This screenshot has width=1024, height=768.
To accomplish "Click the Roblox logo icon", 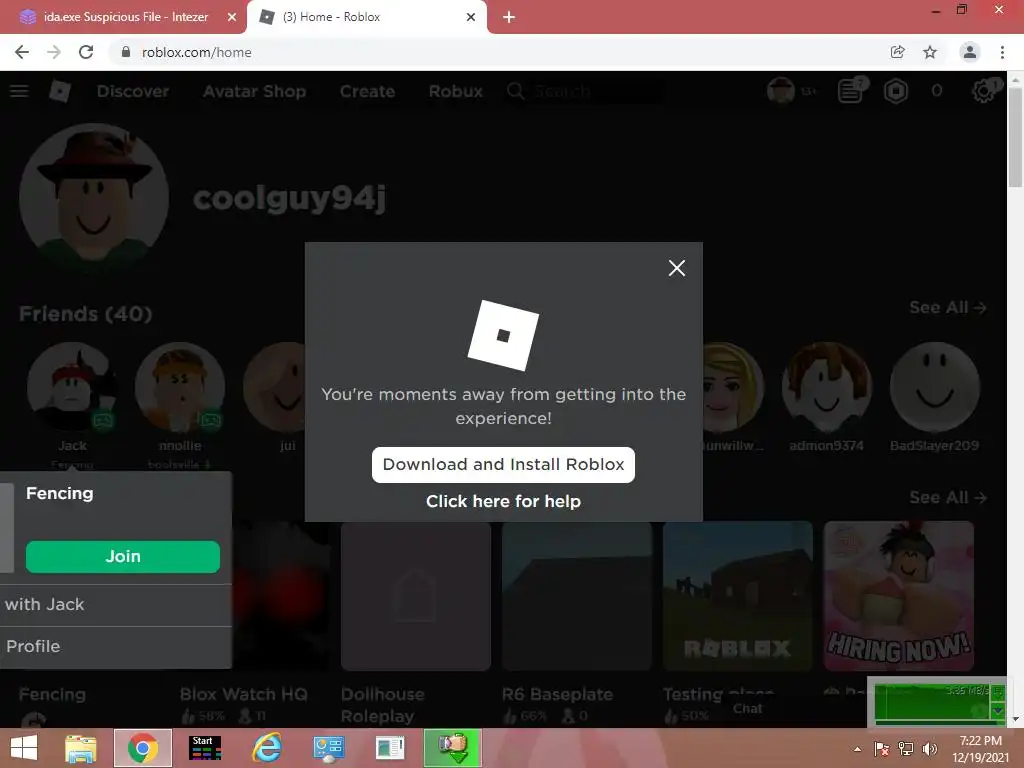I will [60, 91].
